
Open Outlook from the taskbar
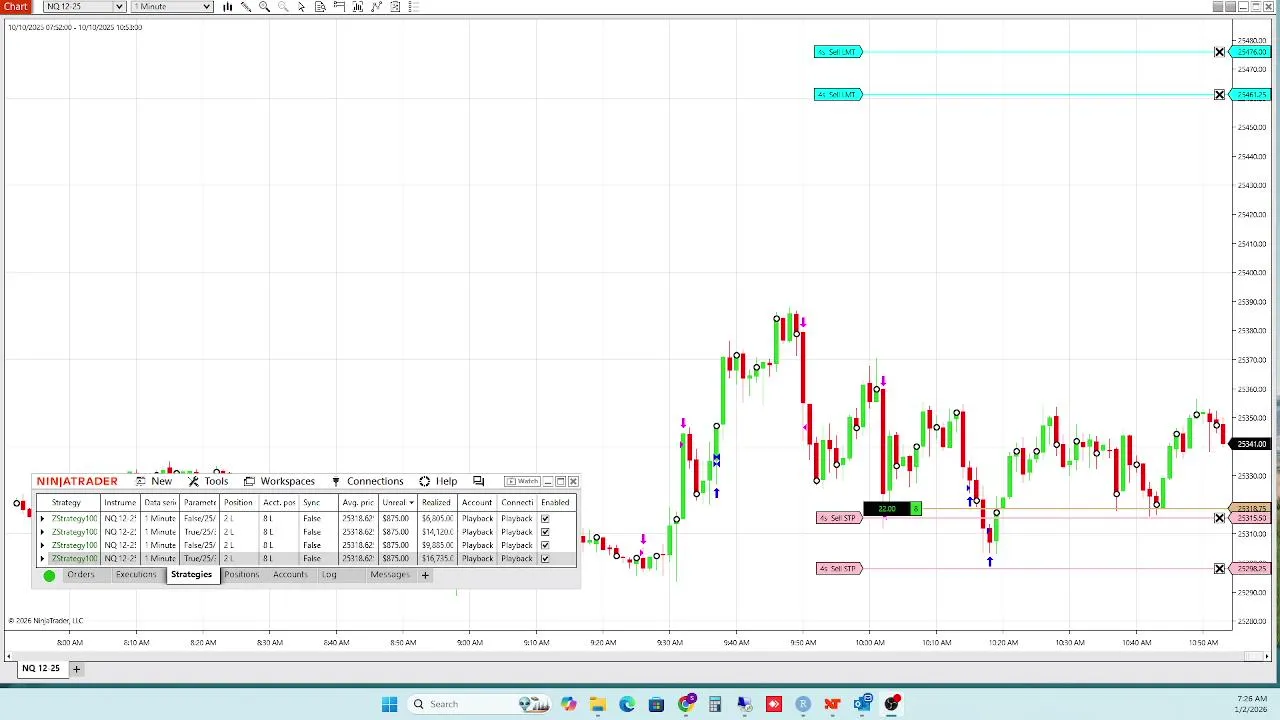(x=862, y=704)
